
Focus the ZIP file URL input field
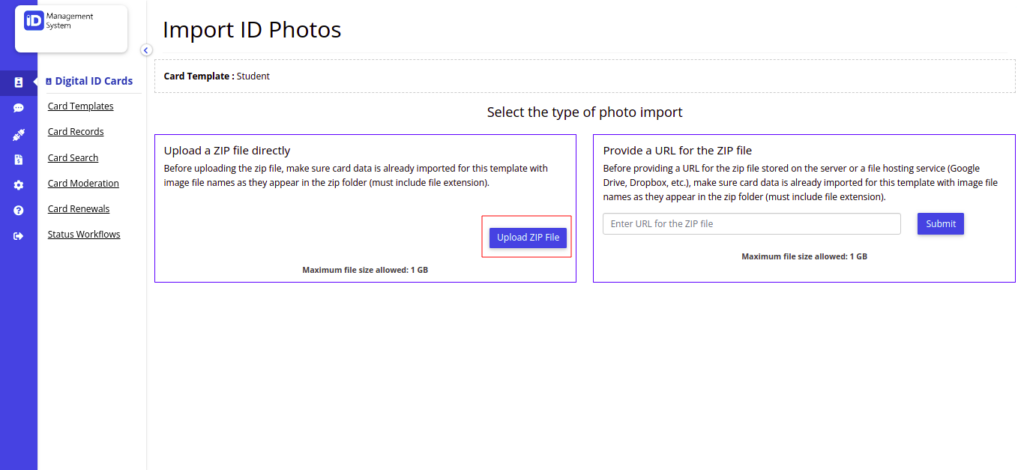[x=752, y=224]
